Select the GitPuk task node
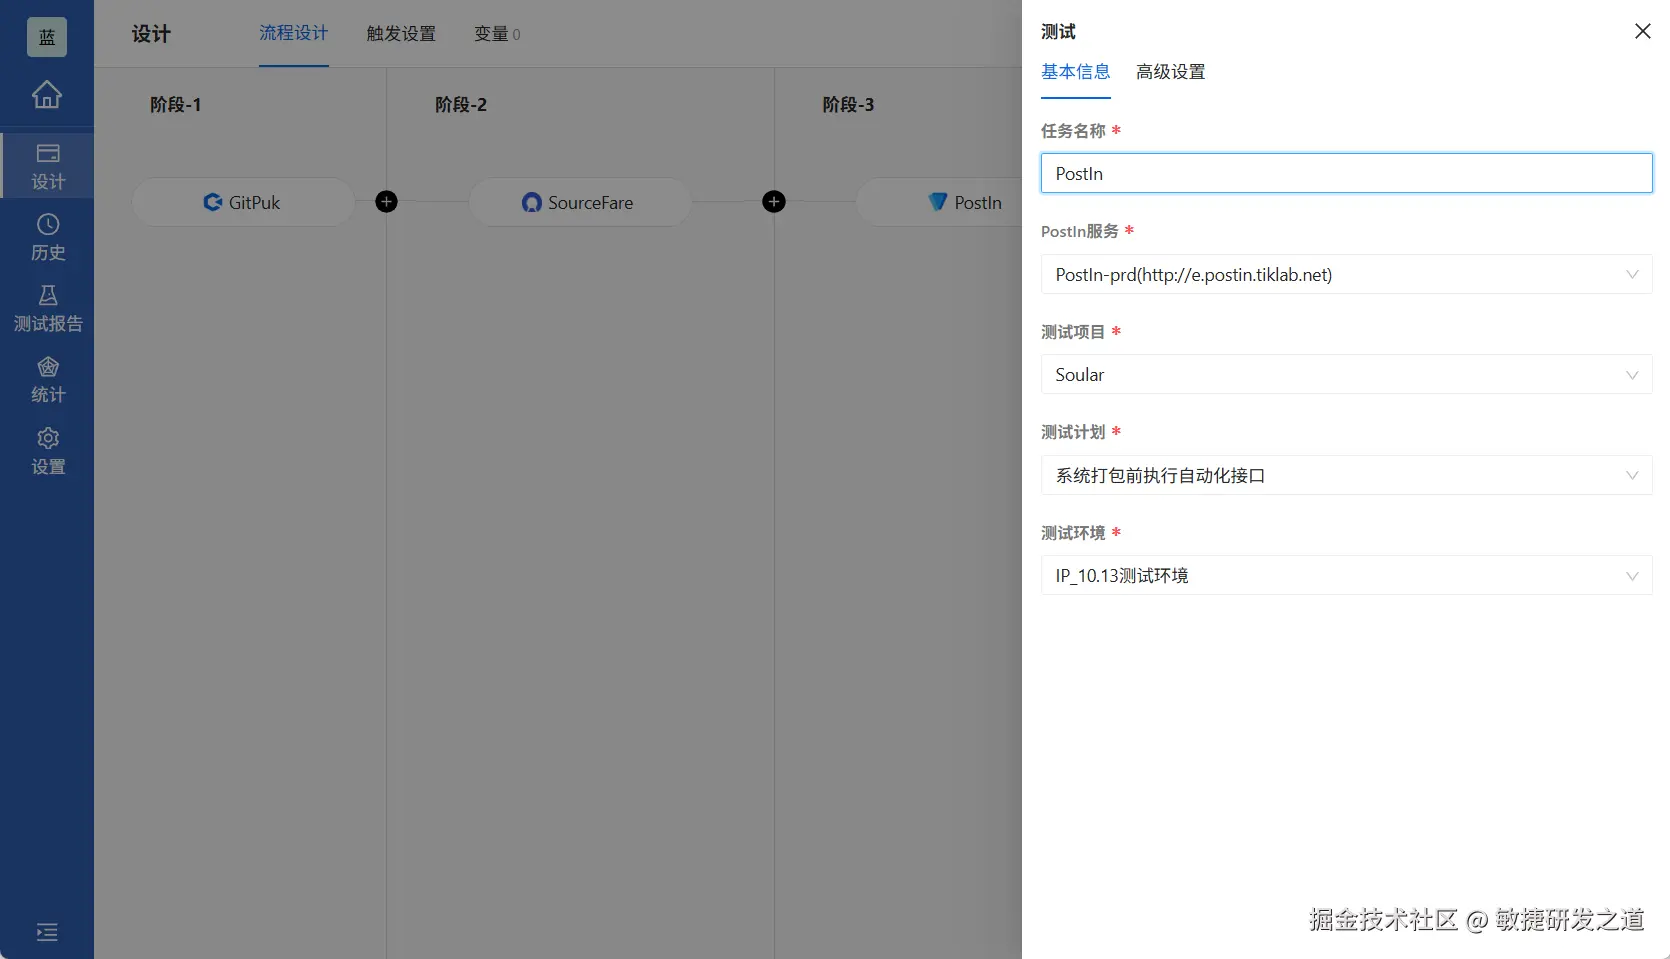This screenshot has width=1670, height=959. pos(243,202)
